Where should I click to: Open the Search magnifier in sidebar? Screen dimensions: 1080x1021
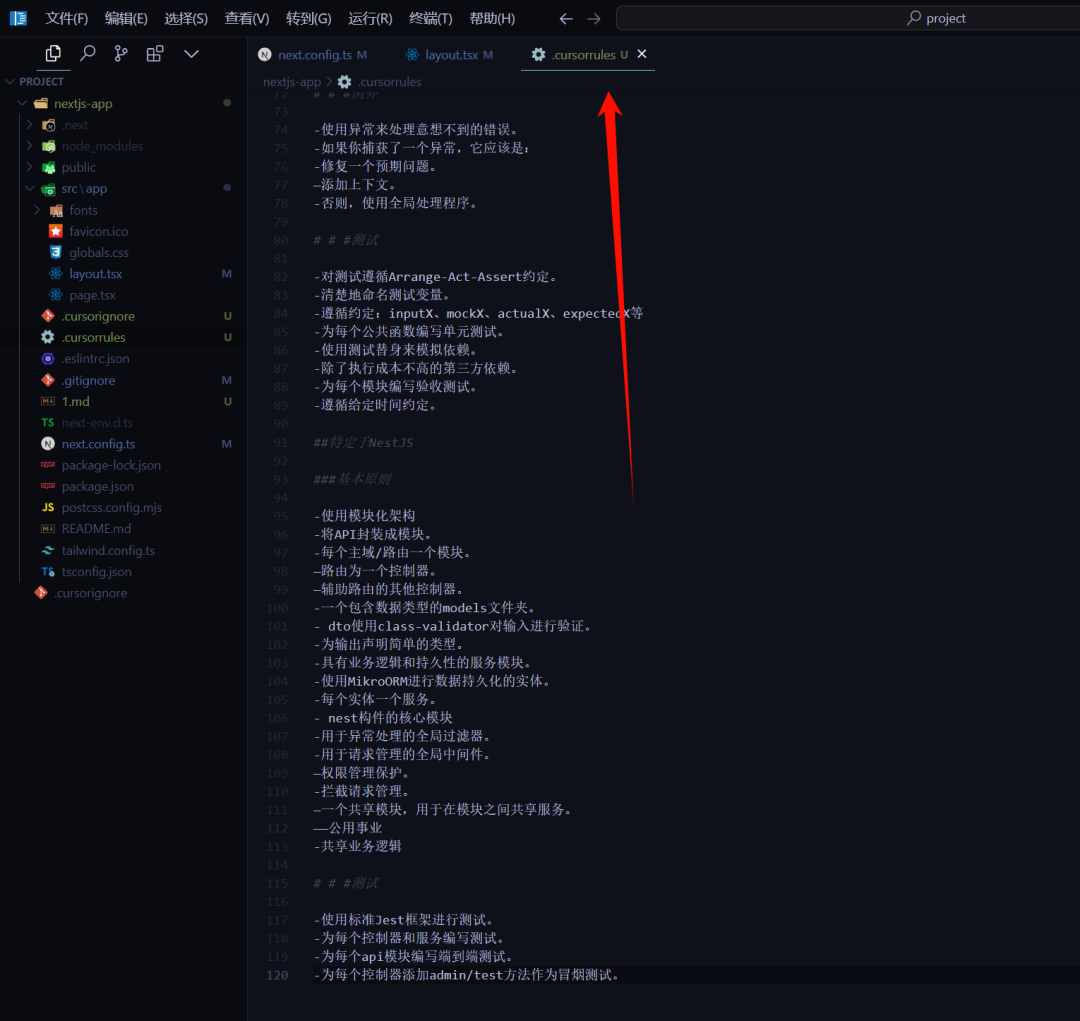(87, 54)
